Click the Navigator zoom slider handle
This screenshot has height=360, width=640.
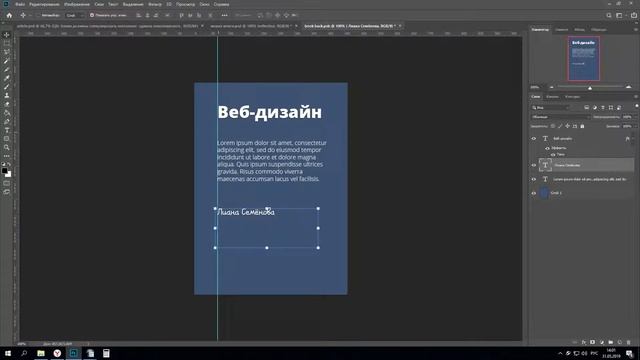coord(590,88)
